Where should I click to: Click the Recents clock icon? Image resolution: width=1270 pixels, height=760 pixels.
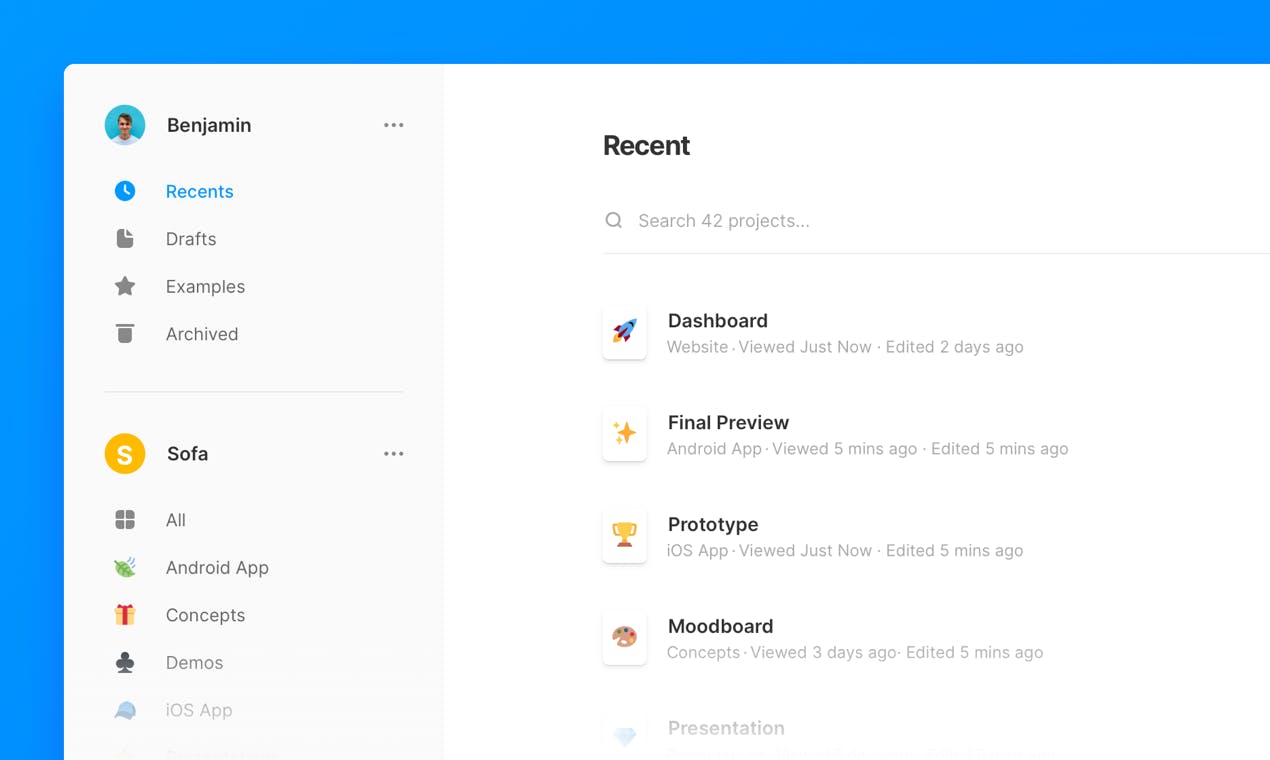[x=125, y=191]
